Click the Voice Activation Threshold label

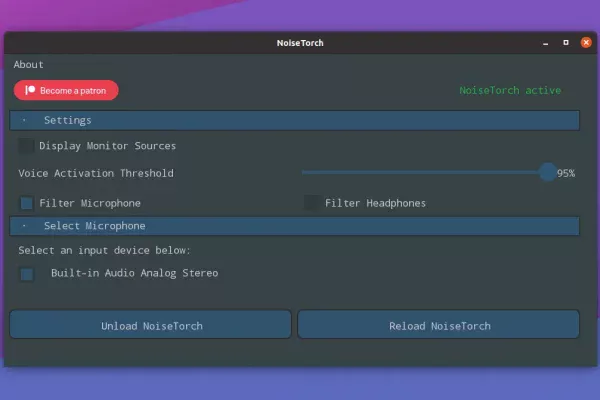pyautogui.click(x=96, y=173)
